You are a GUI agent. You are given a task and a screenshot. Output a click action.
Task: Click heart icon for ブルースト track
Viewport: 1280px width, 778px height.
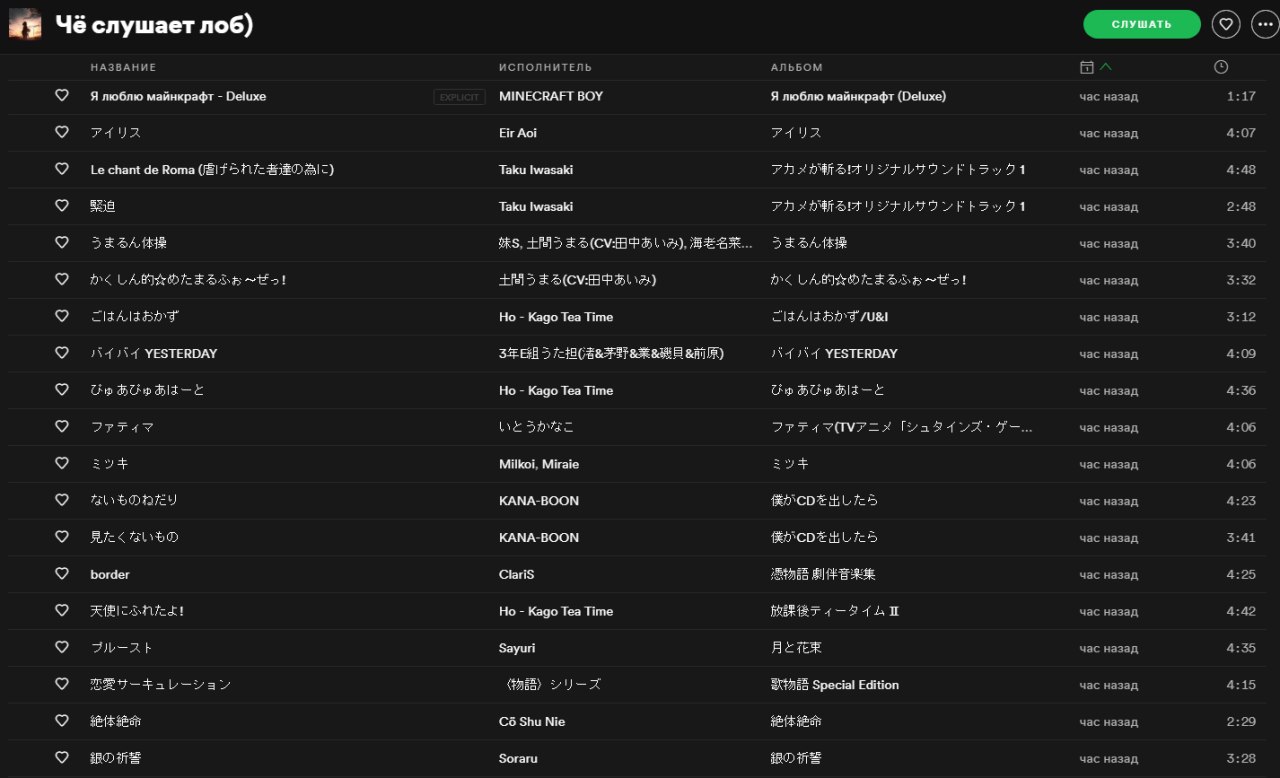tap(62, 648)
